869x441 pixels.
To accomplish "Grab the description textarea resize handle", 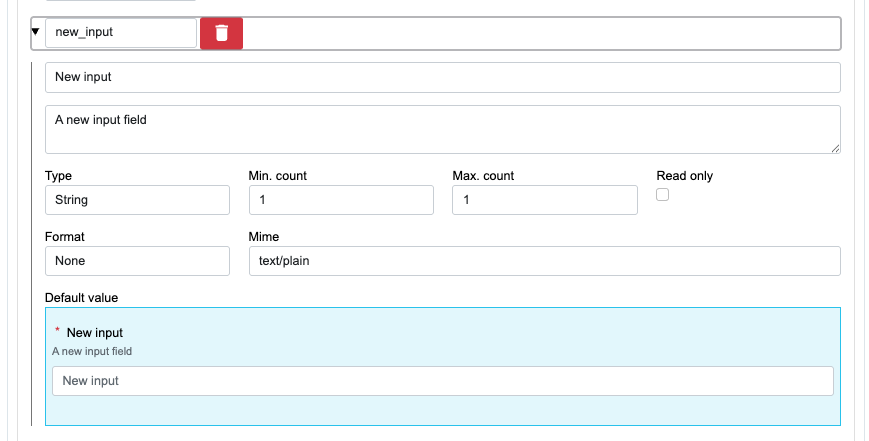I will coord(835,148).
